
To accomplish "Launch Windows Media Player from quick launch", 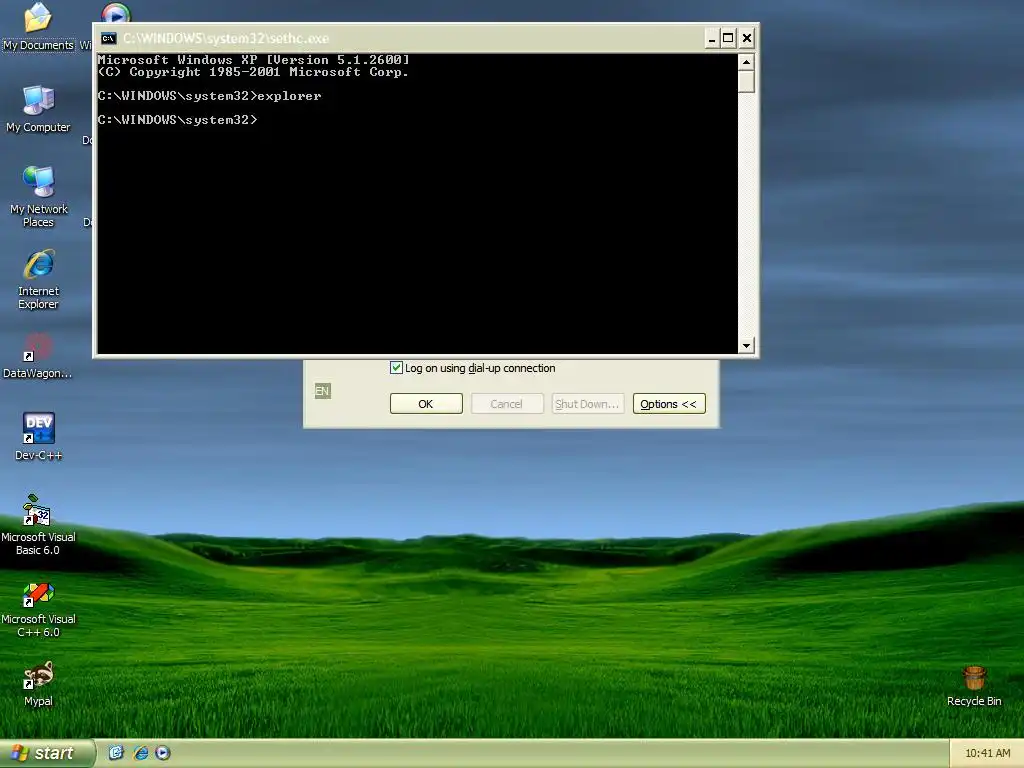I will pyautogui.click(x=163, y=753).
